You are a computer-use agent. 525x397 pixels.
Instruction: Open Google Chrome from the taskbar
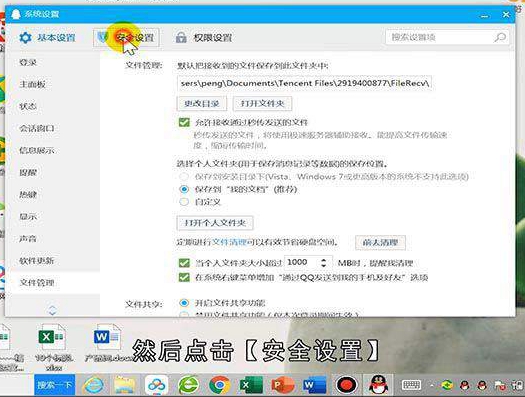219,386
